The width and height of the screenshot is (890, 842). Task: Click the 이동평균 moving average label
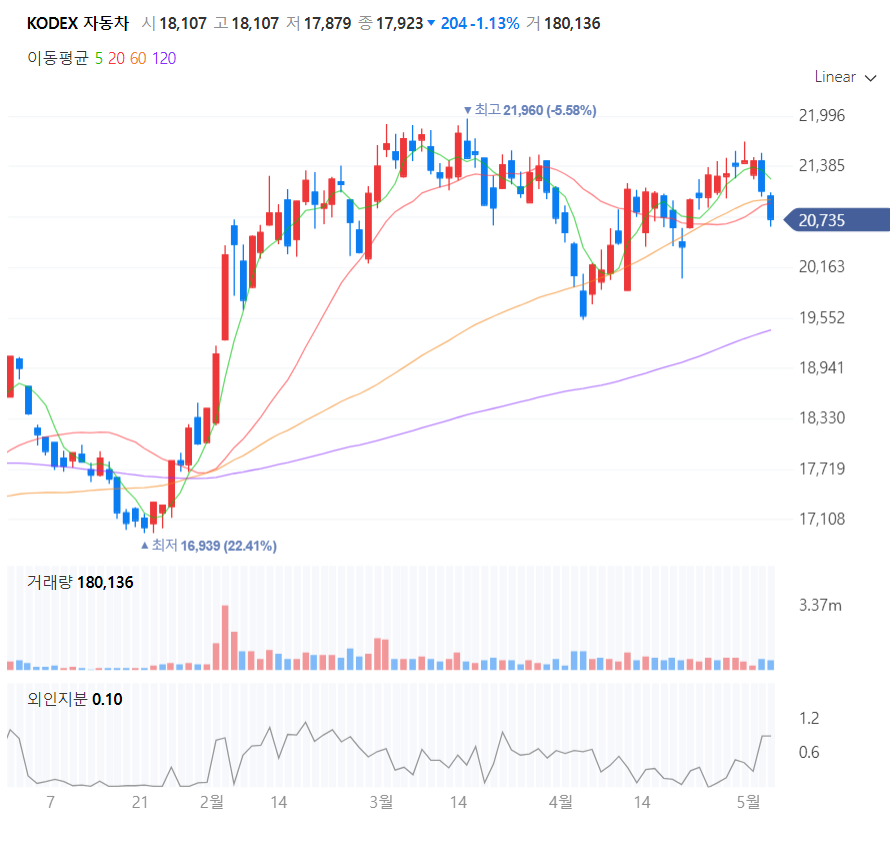click(x=58, y=58)
